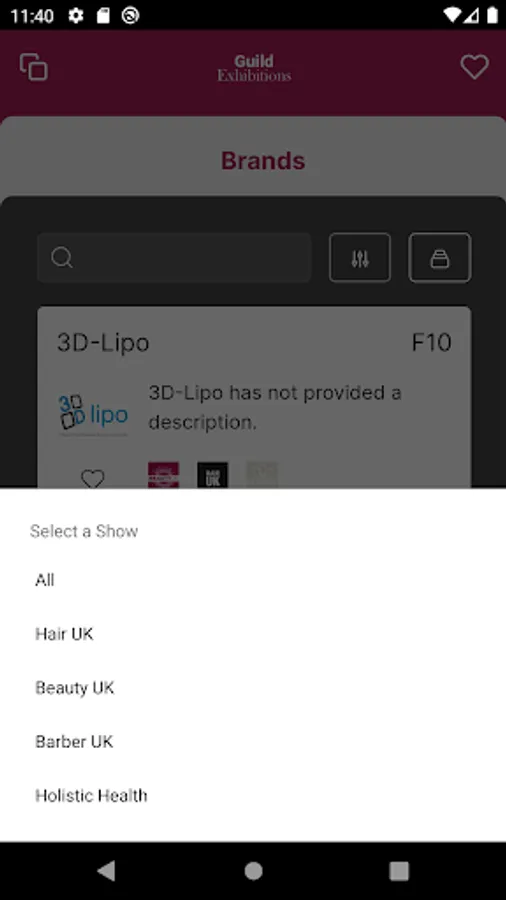This screenshot has width=506, height=900.
Task: Open favorites via header heart icon
Action: 474,67
